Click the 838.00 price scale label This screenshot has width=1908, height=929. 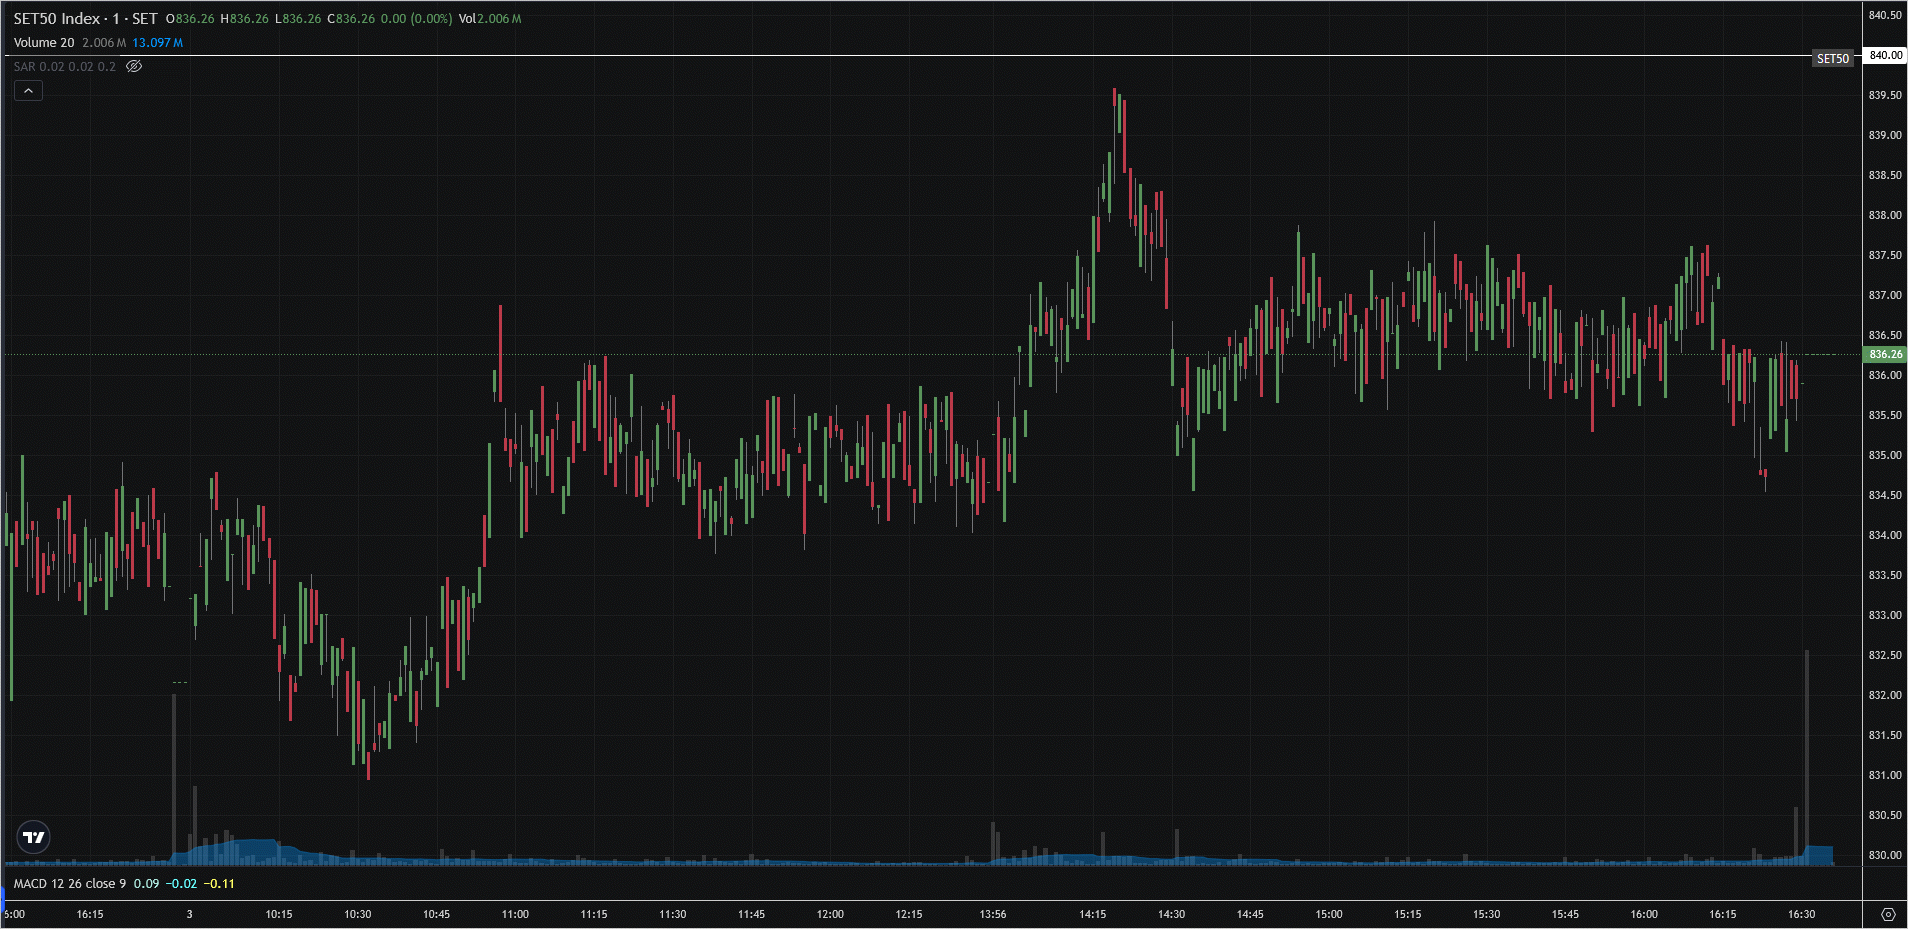[1885, 215]
